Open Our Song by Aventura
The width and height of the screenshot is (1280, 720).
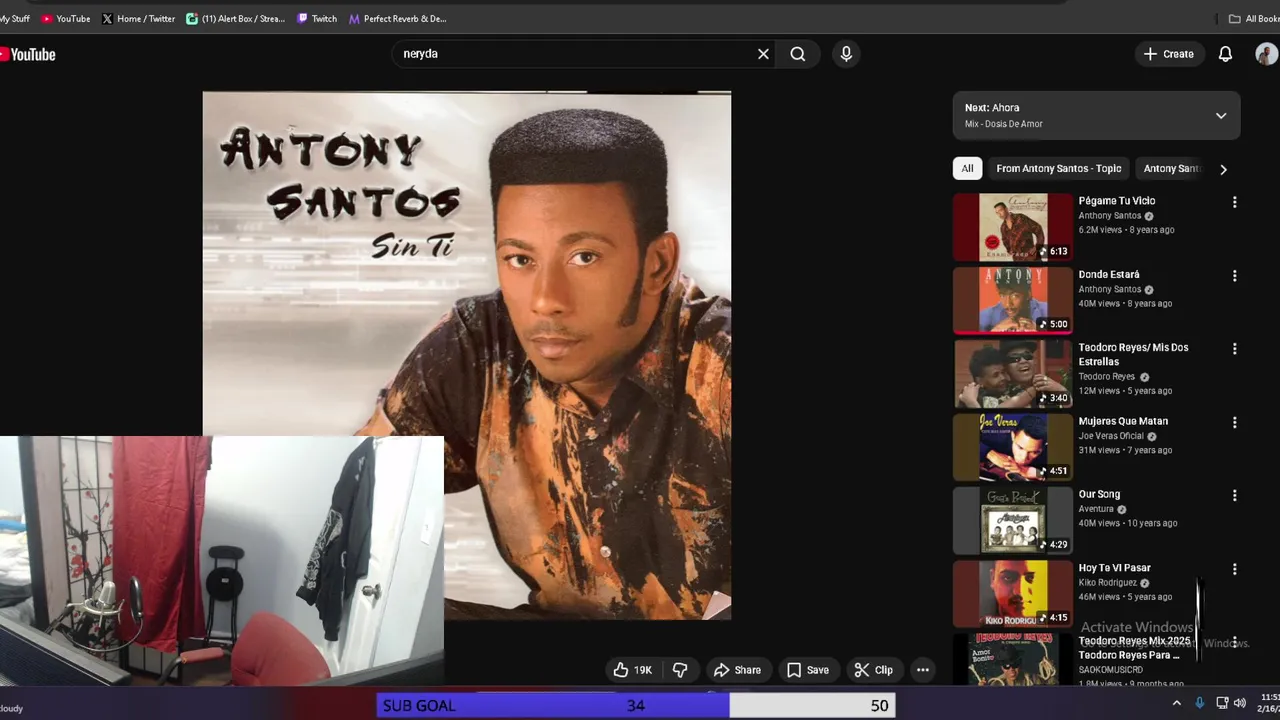tap(1099, 494)
